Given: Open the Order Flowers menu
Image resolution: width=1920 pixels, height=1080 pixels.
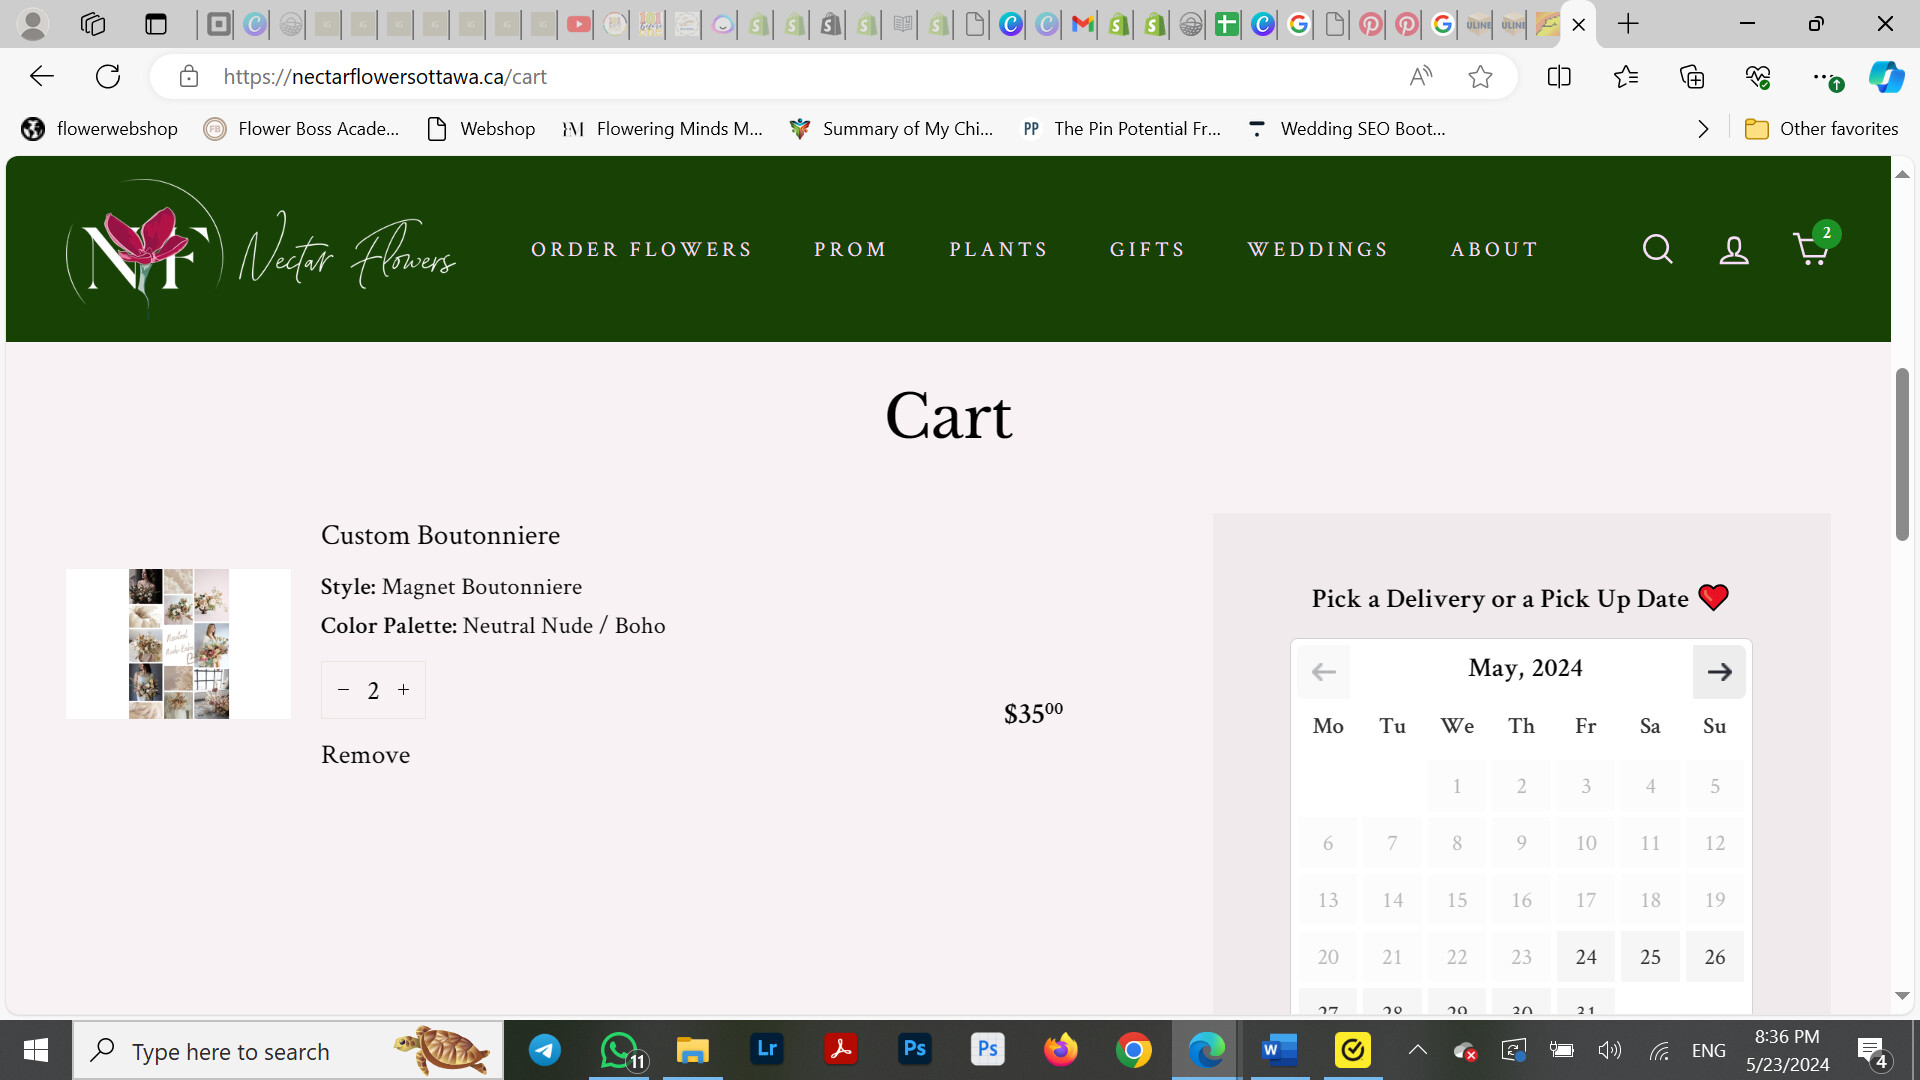Looking at the screenshot, I should pyautogui.click(x=642, y=249).
